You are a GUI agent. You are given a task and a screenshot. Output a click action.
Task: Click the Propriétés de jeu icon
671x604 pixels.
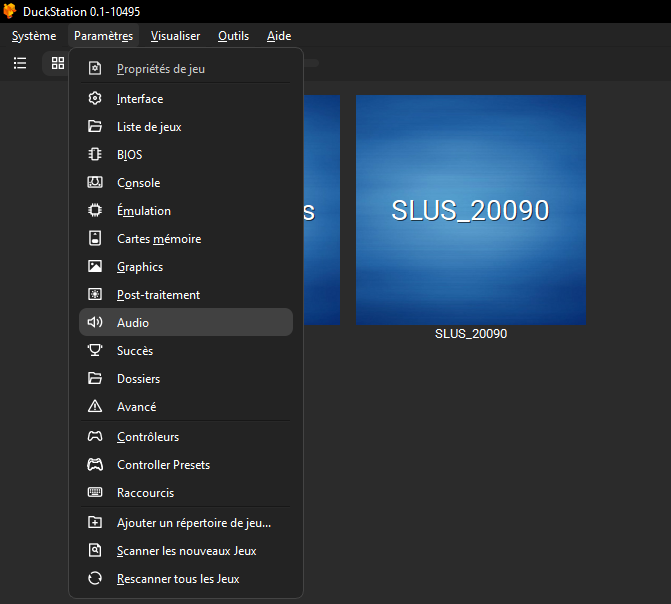(x=95, y=68)
